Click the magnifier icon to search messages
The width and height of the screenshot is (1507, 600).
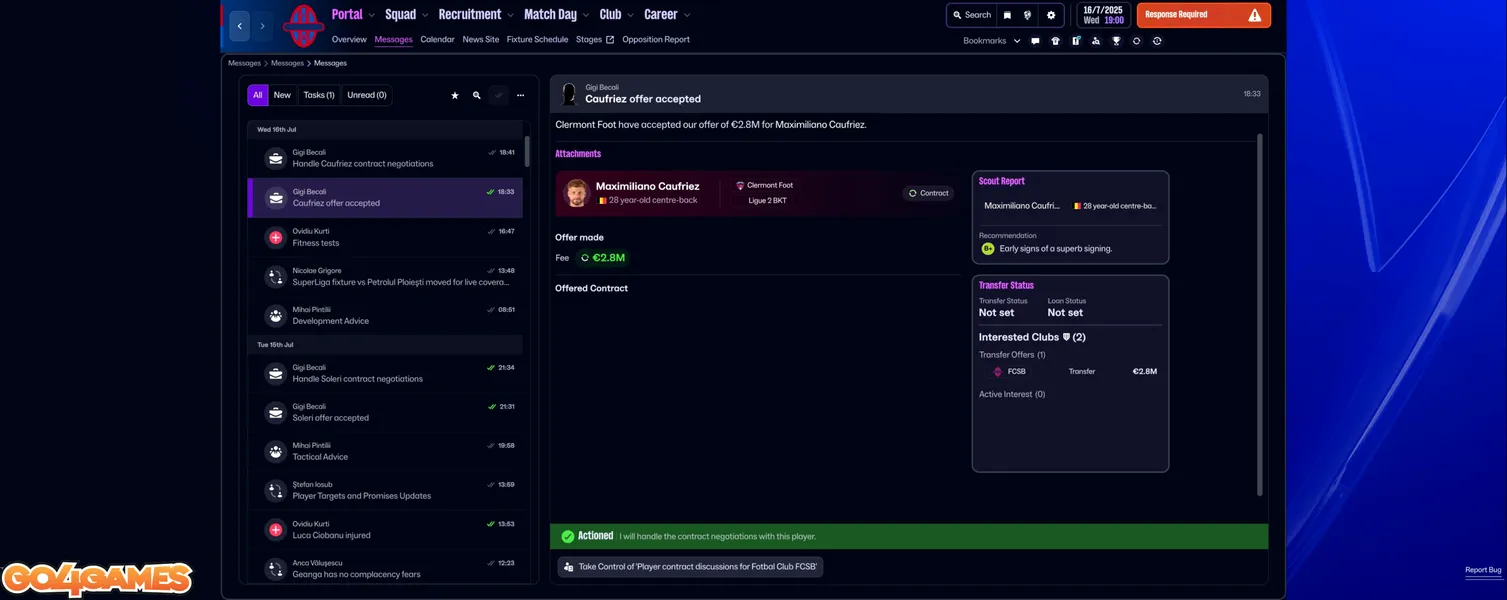(477, 95)
